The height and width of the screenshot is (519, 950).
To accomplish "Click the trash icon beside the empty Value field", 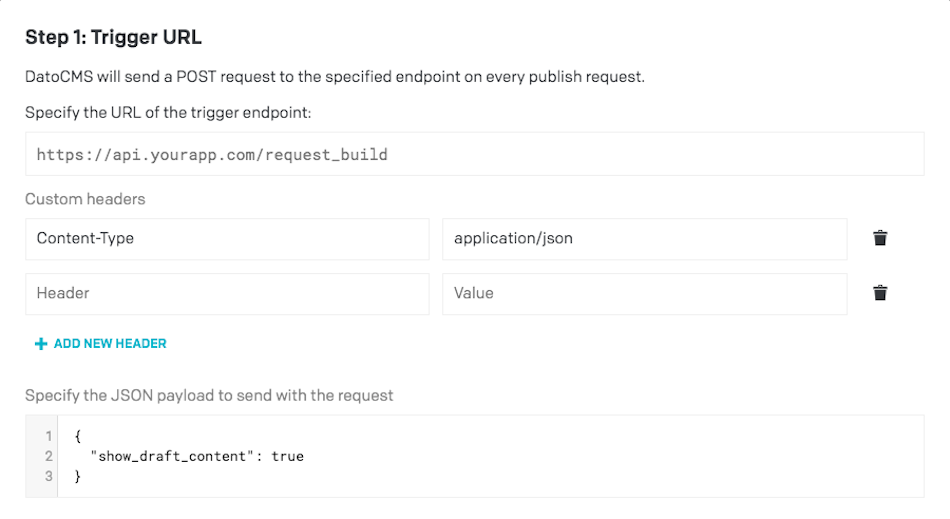I will pyautogui.click(x=880, y=293).
